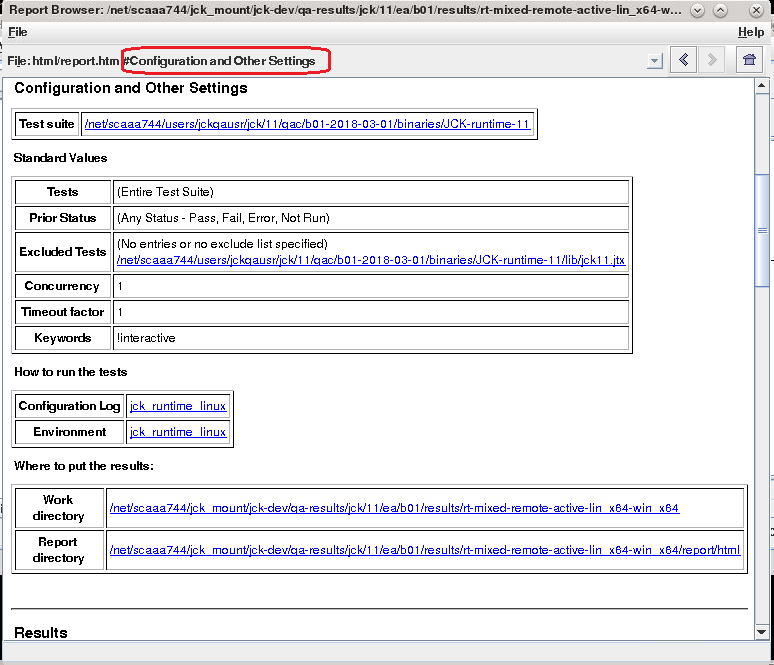The width and height of the screenshot is (774, 665).
Task: Click the scrollbar down arrow
Action: [x=761, y=632]
